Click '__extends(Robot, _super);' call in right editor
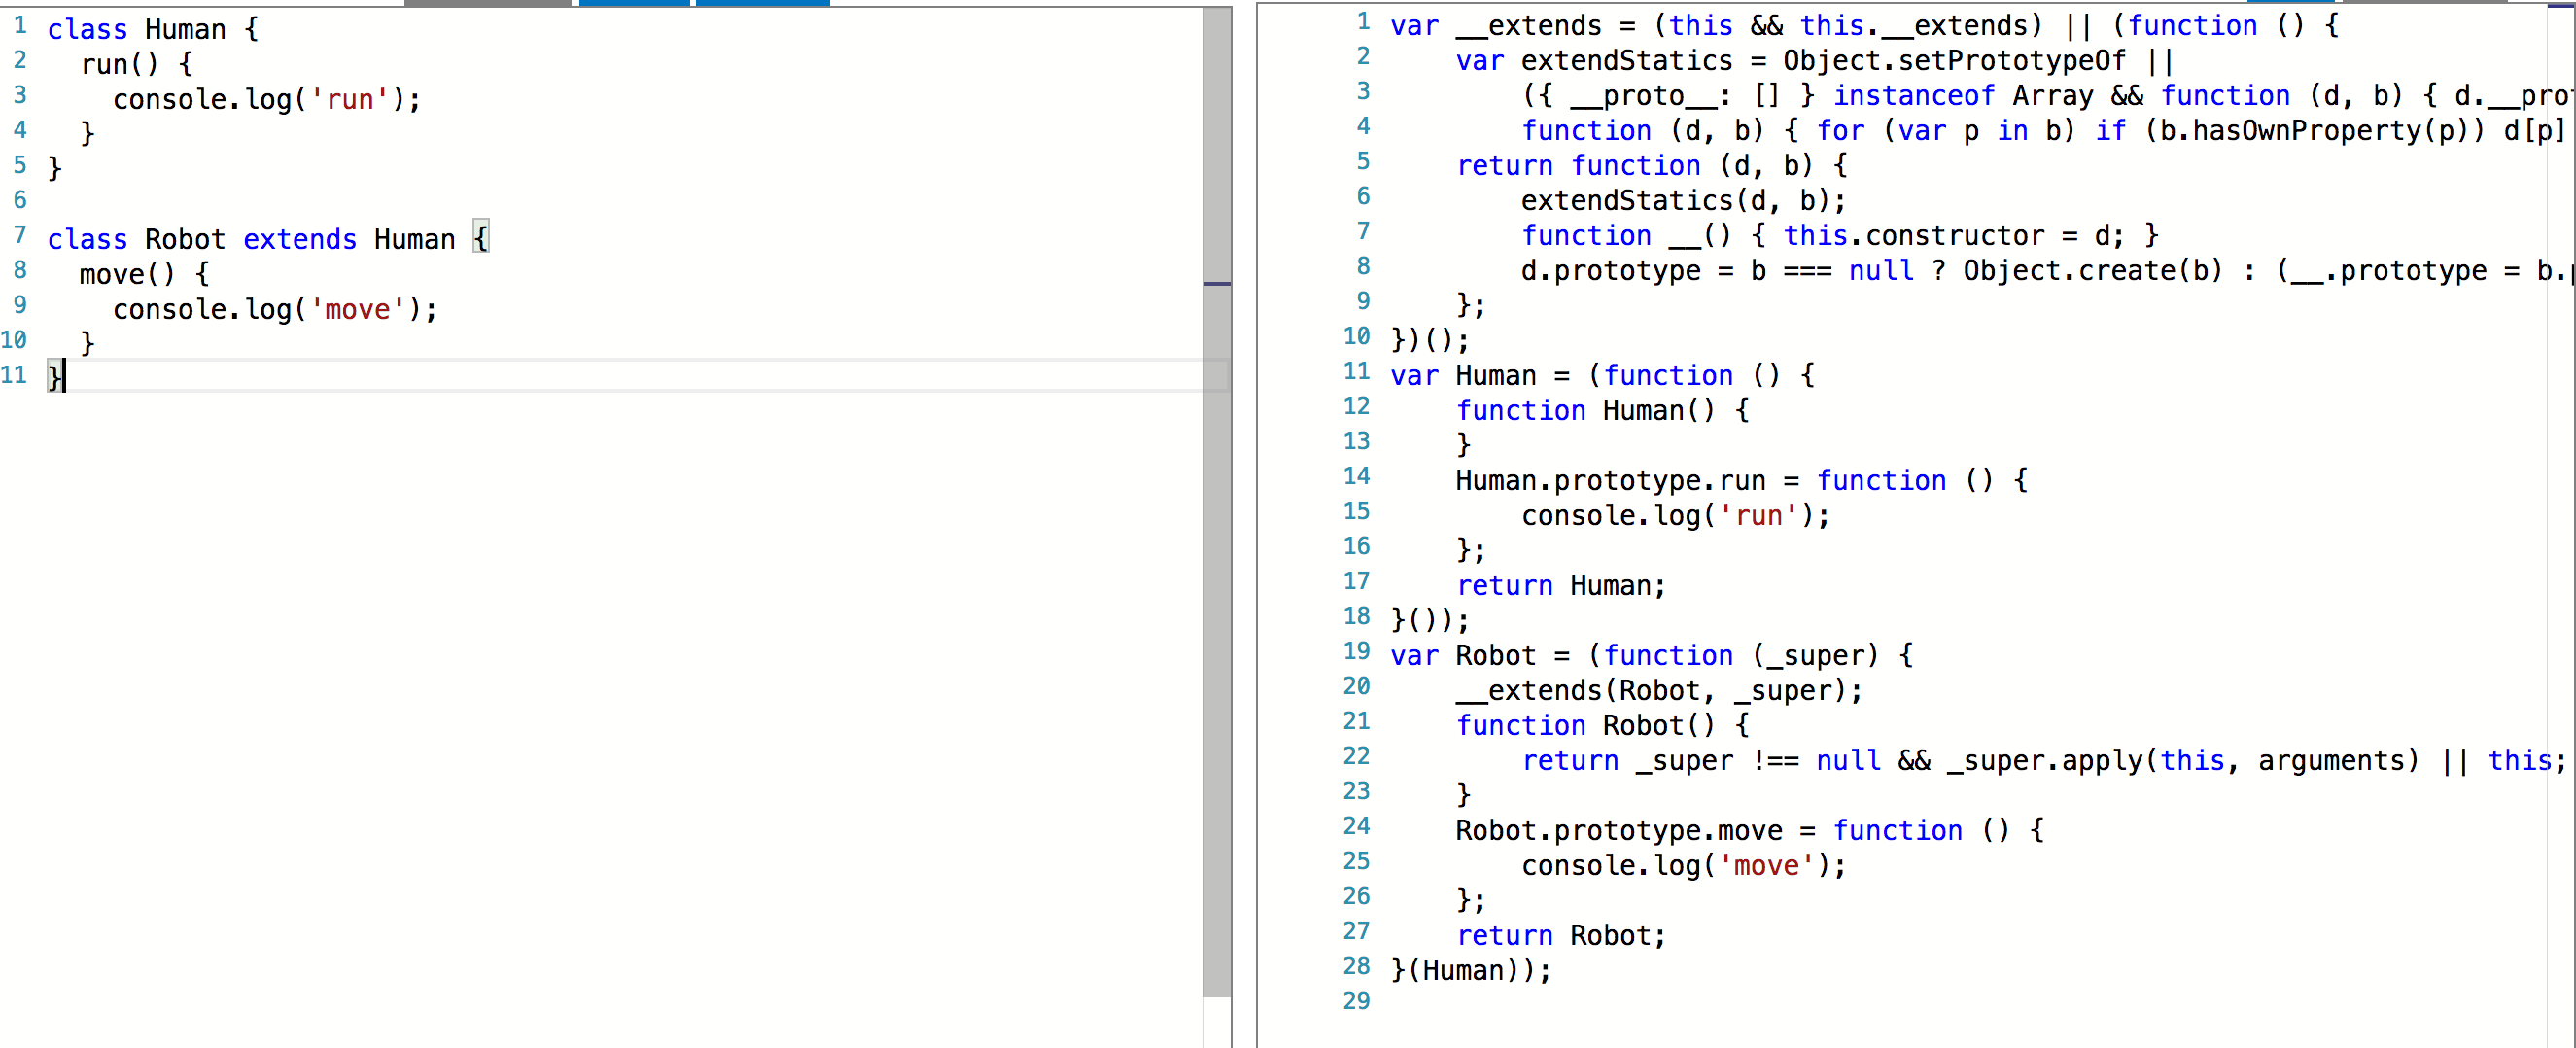Viewport: 2576px width, 1048px height. click(x=1659, y=690)
